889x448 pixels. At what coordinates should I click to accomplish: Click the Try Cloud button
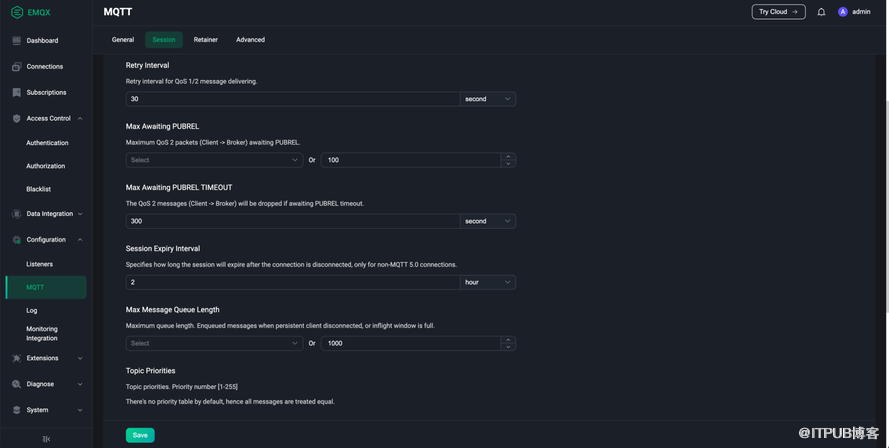pyautogui.click(x=778, y=12)
